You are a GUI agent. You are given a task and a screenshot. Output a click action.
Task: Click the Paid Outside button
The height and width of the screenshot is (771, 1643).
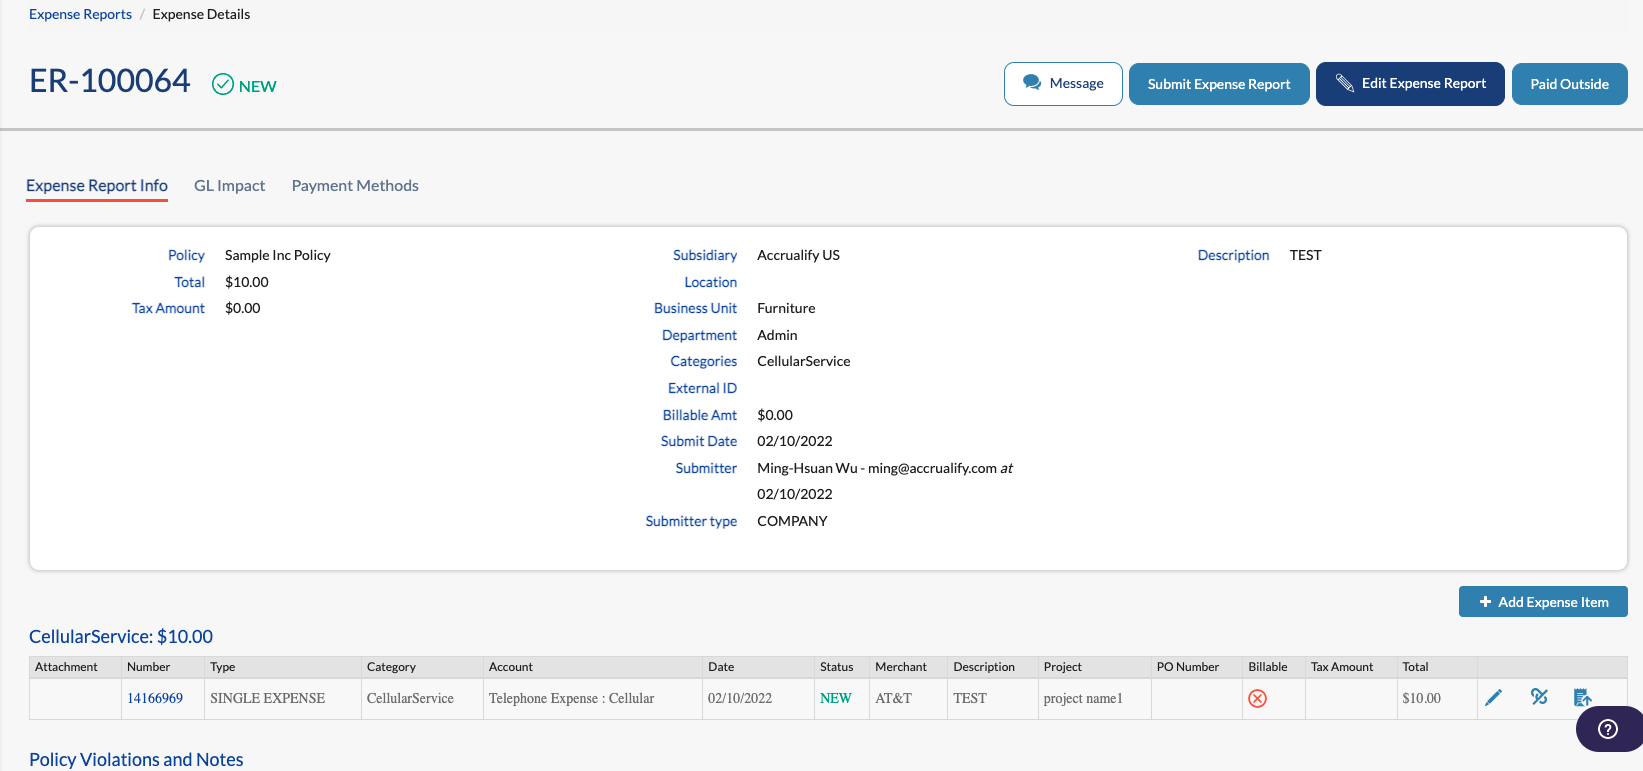coord(1569,84)
